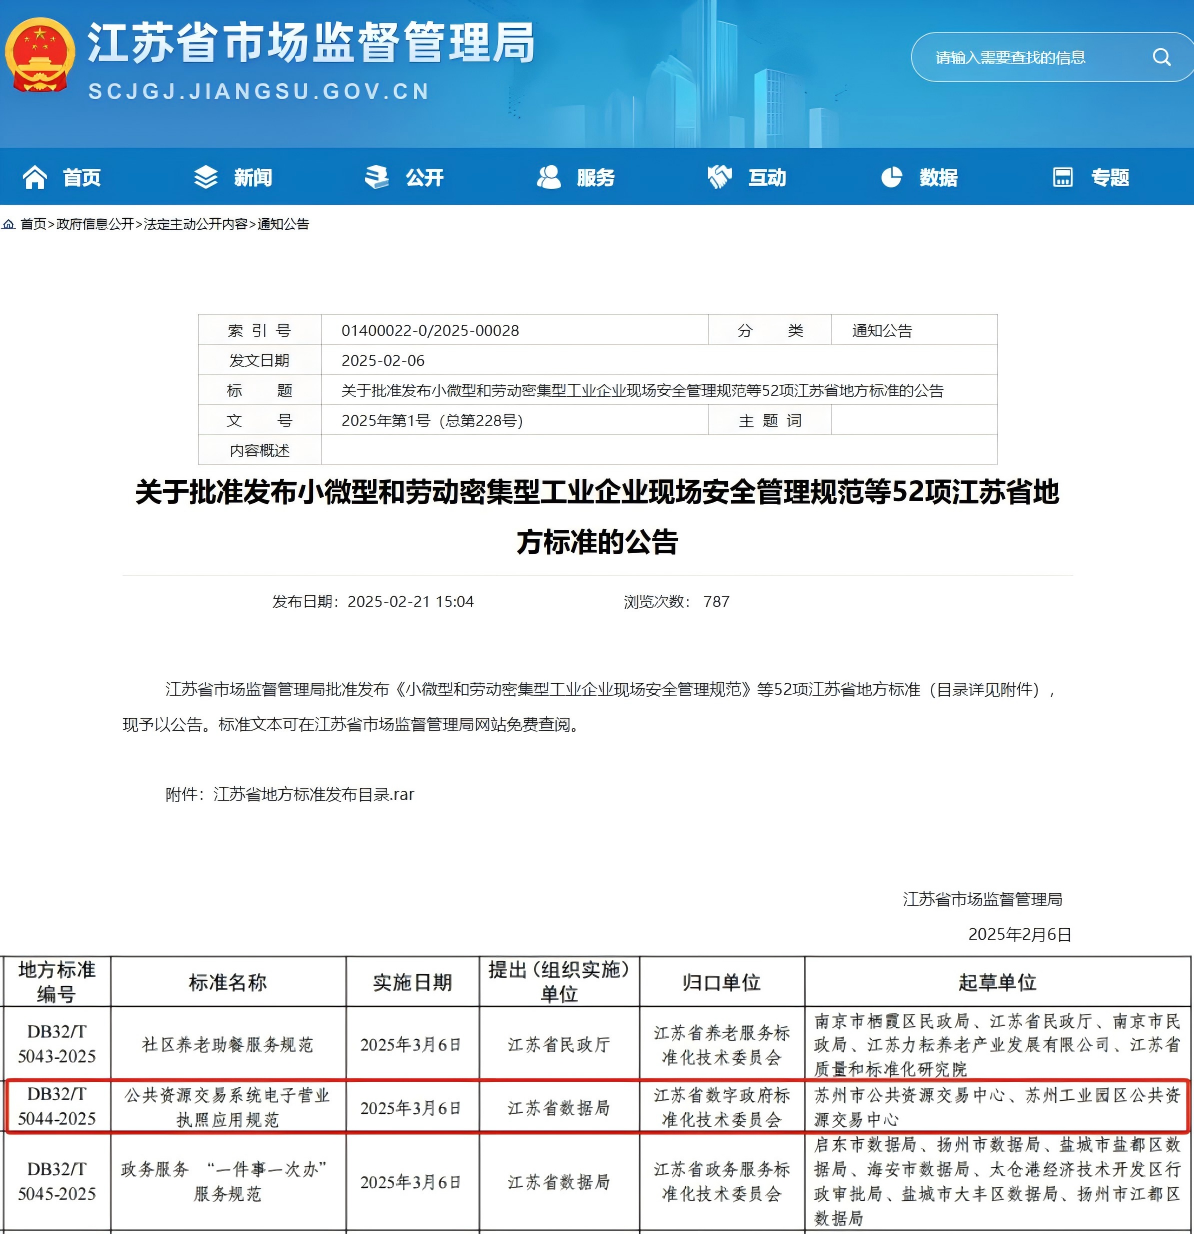Click cell DB32/T 5044-2025
This screenshot has width=1194, height=1234.
click(57, 1107)
